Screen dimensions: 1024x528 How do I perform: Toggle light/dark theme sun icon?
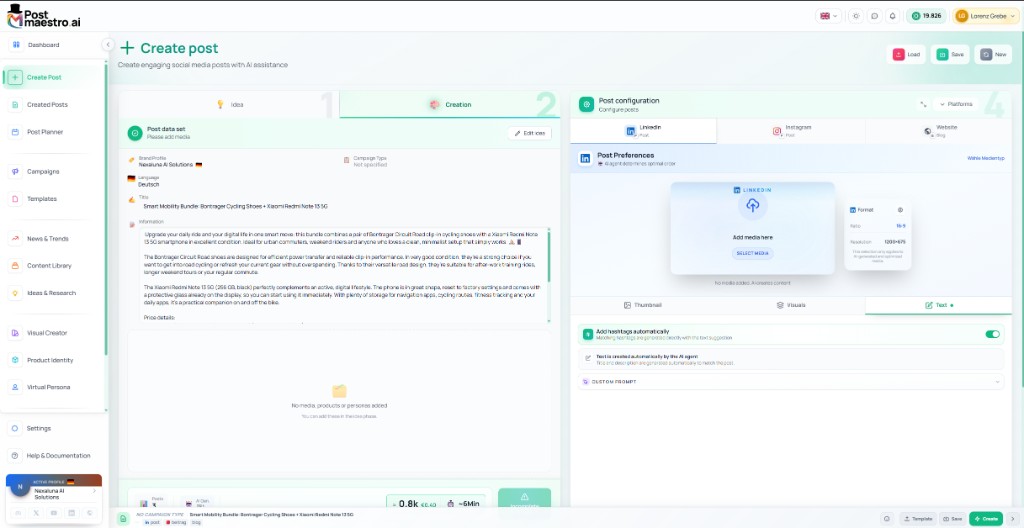tap(856, 16)
